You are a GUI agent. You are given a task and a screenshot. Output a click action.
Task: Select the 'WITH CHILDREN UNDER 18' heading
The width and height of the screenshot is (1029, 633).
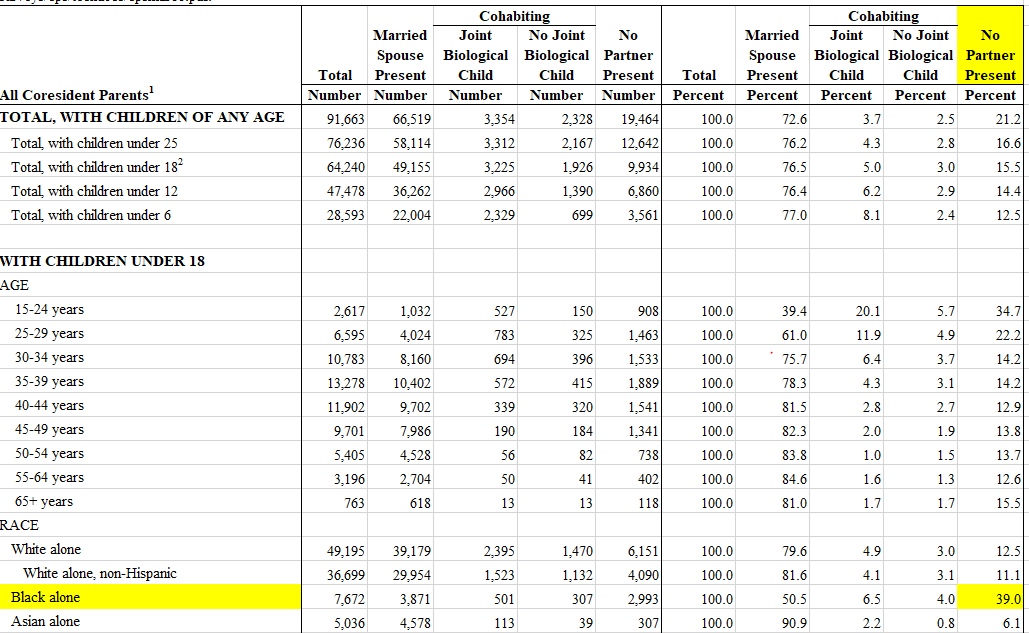[x=102, y=261]
